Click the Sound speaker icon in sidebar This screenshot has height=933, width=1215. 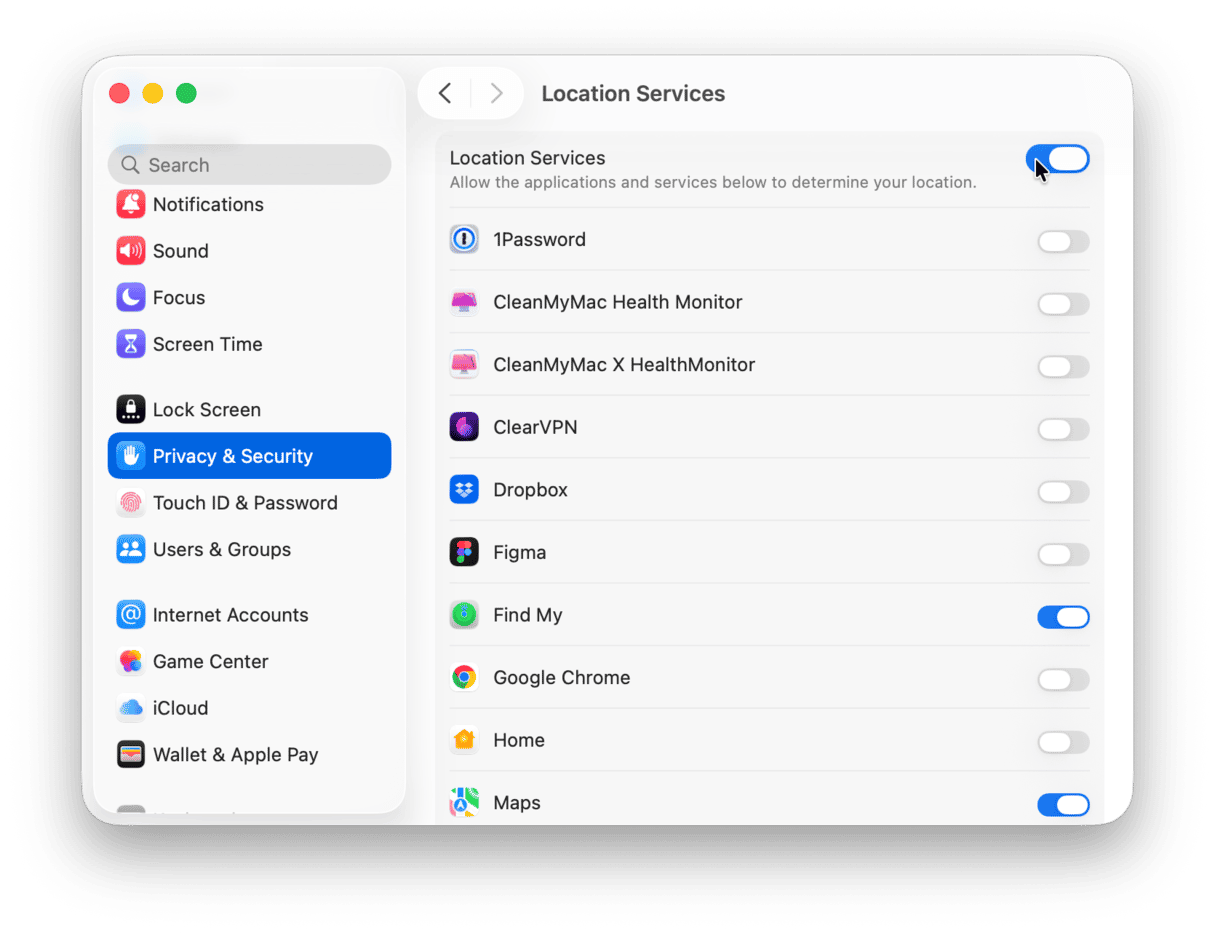point(131,251)
